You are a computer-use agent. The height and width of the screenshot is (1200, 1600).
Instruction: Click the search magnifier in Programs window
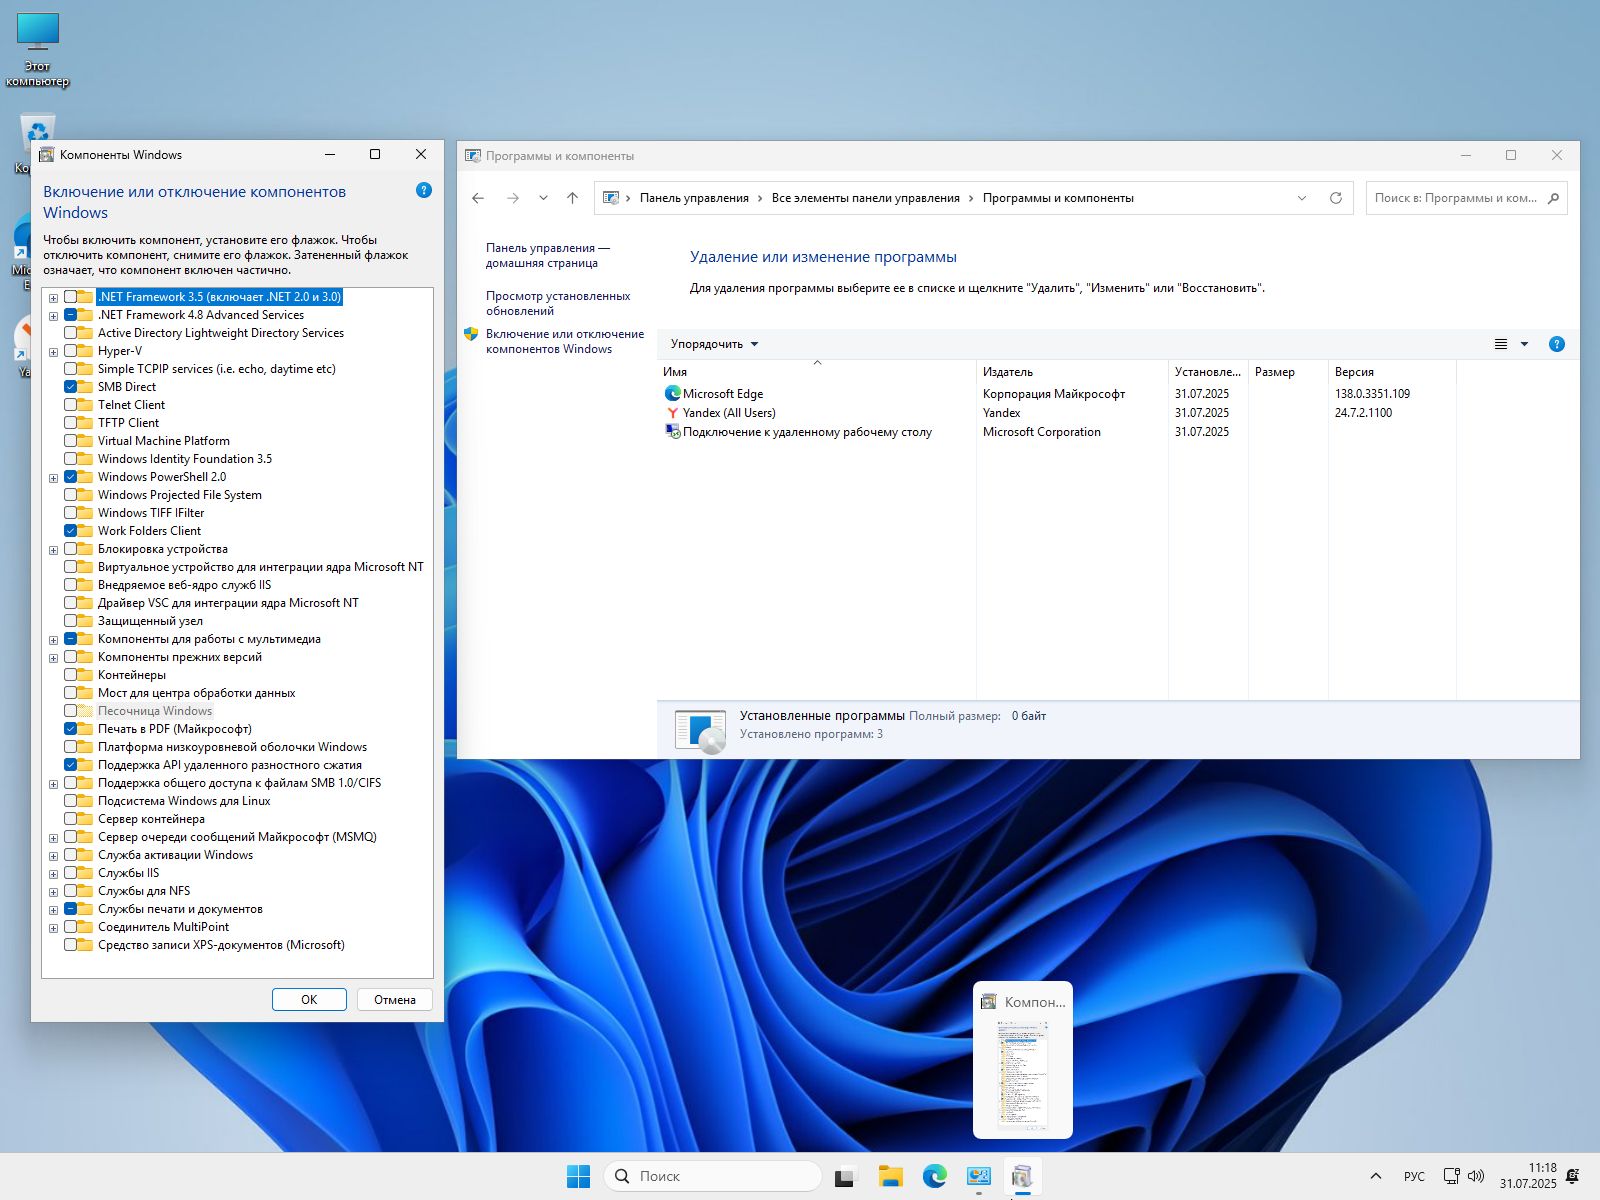point(1553,198)
